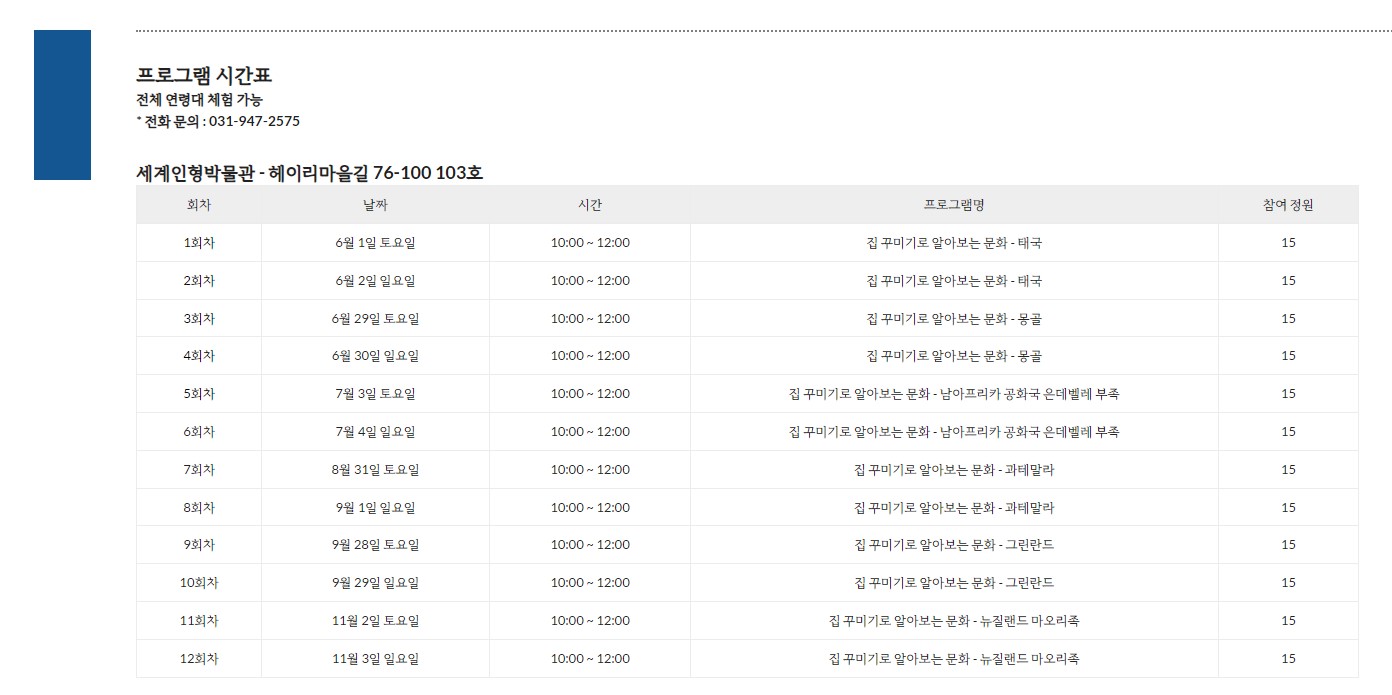Click the 그린란드 program in 10회차 row

coord(954,583)
